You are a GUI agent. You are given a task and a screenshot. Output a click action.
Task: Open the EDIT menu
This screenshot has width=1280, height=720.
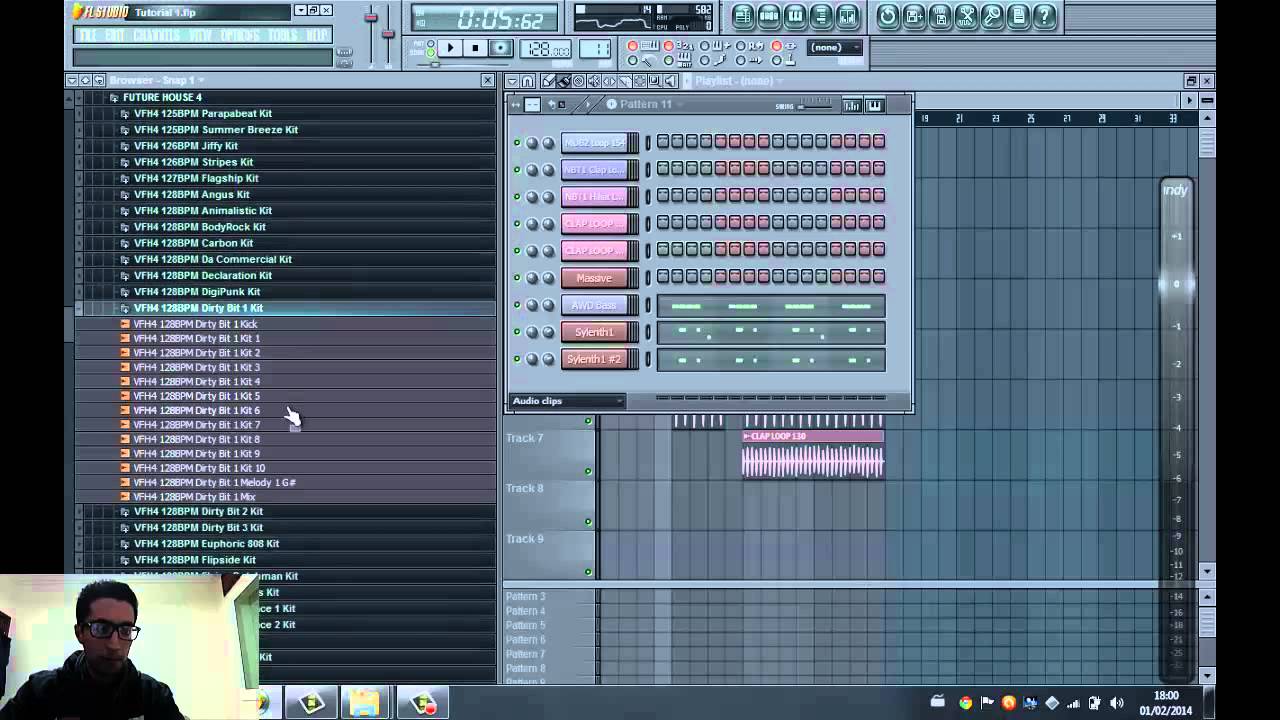coord(115,36)
